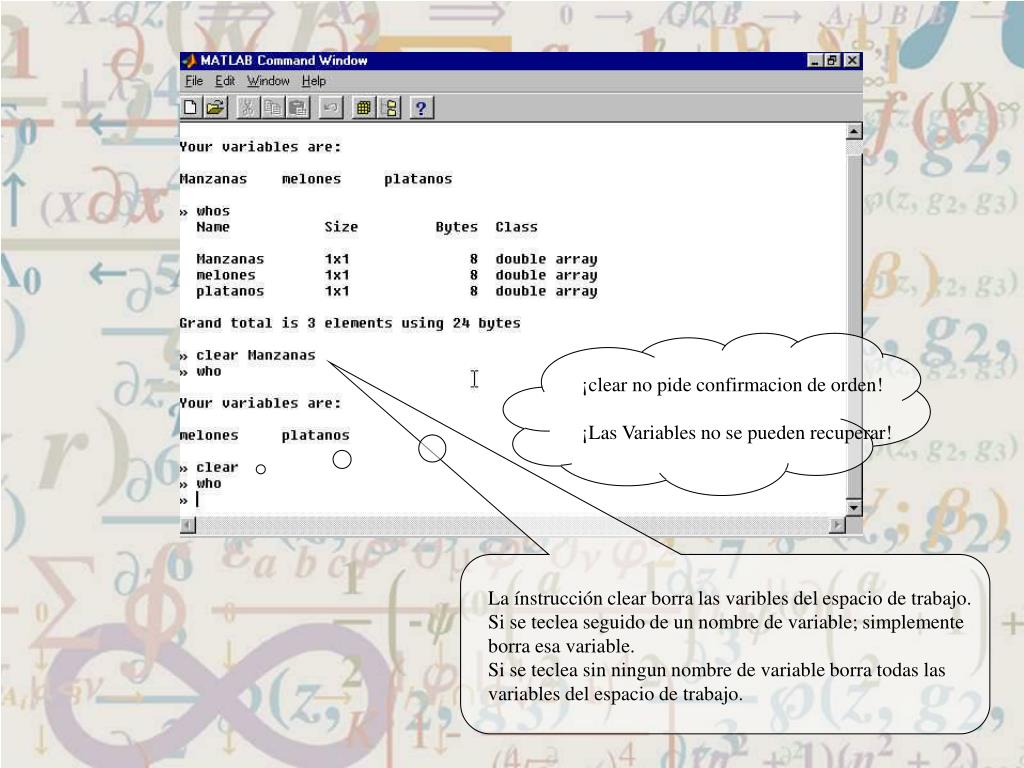This screenshot has width=1024, height=768.
Task: Click the horizontal scrollbar left arrow
Action: pyautogui.click(x=188, y=524)
